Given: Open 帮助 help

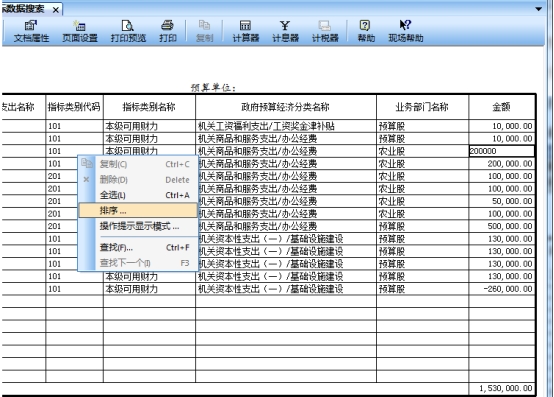Looking at the screenshot, I should click(366, 31).
